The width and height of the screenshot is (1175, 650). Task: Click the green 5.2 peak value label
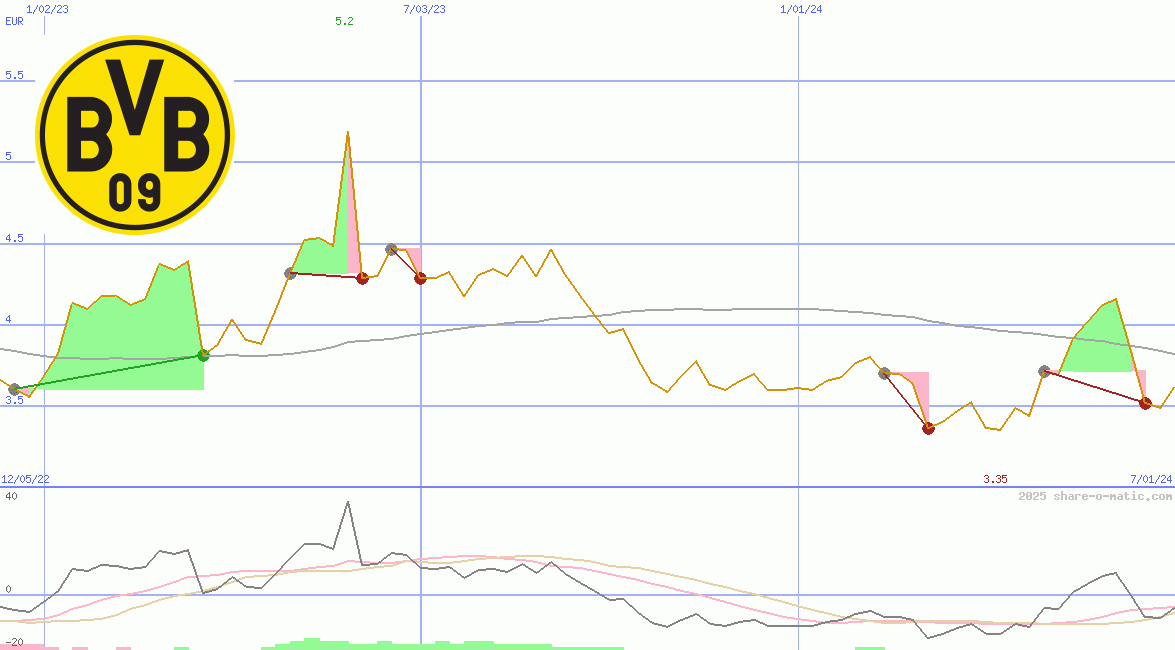[344, 21]
